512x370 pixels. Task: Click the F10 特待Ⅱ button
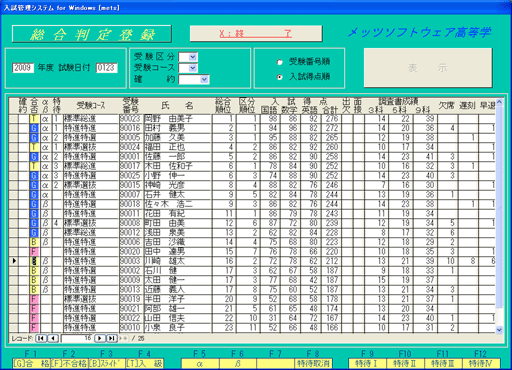[x=405, y=364]
